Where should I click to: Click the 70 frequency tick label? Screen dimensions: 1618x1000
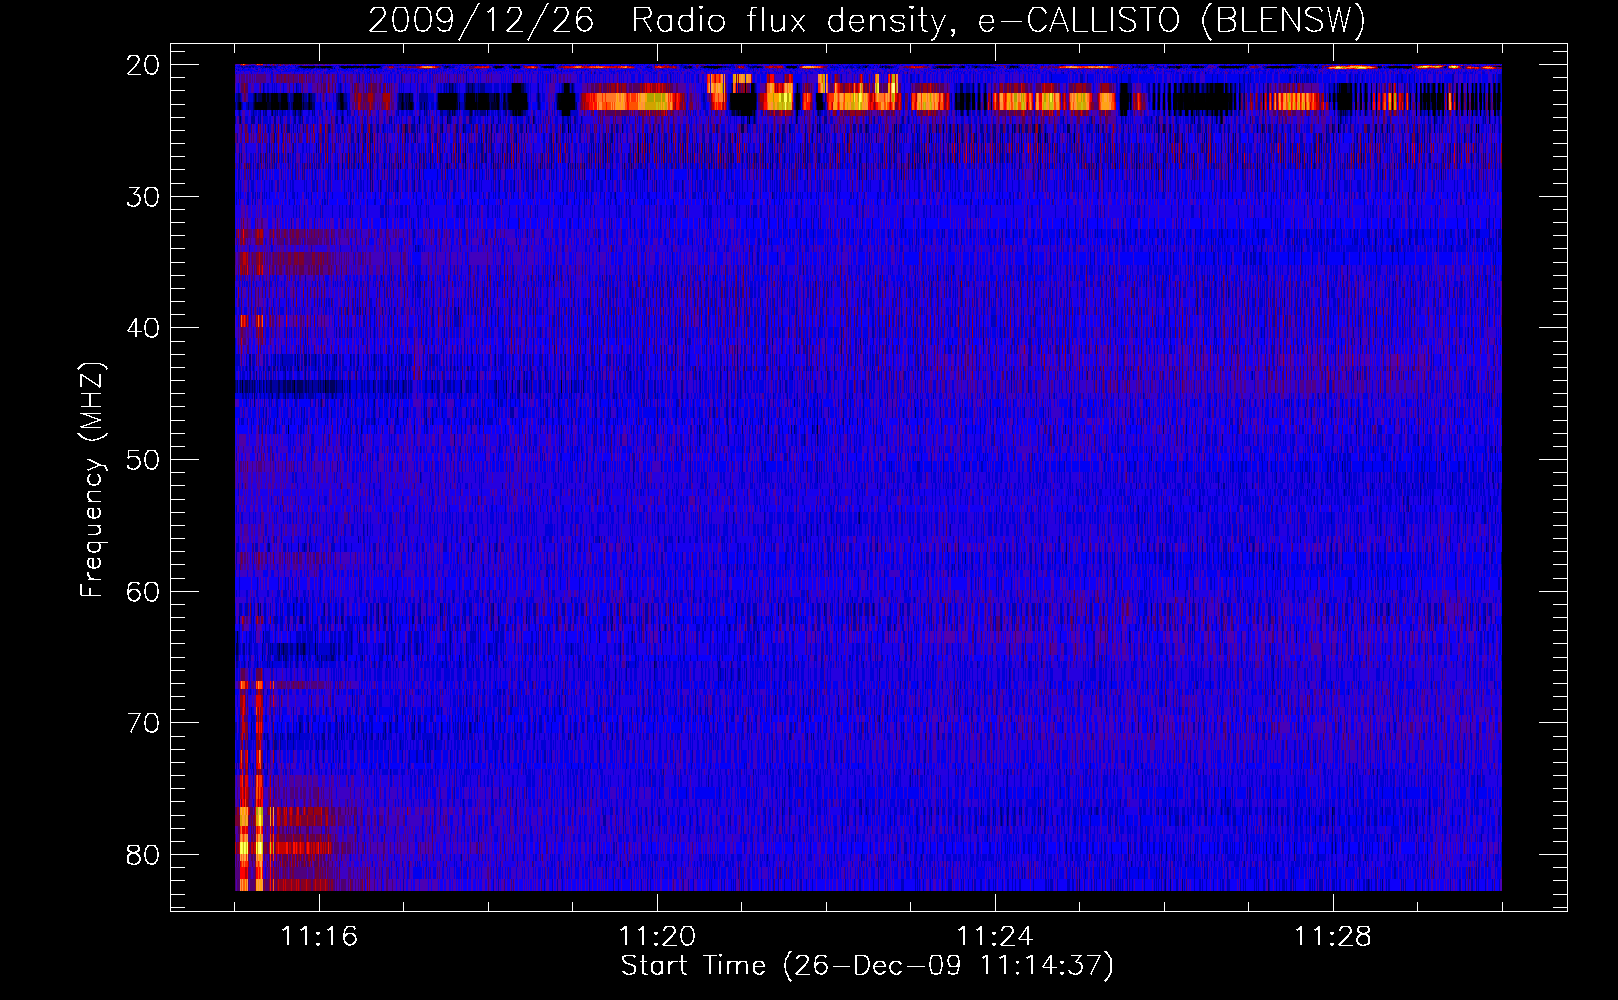(x=143, y=723)
